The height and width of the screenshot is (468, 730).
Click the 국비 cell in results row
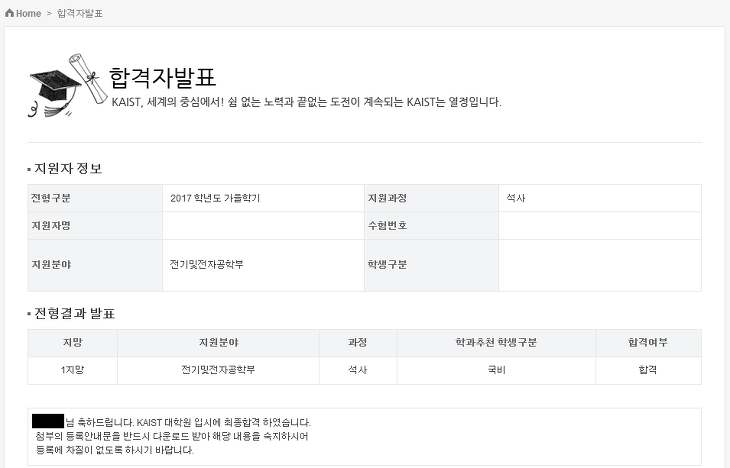point(496,370)
